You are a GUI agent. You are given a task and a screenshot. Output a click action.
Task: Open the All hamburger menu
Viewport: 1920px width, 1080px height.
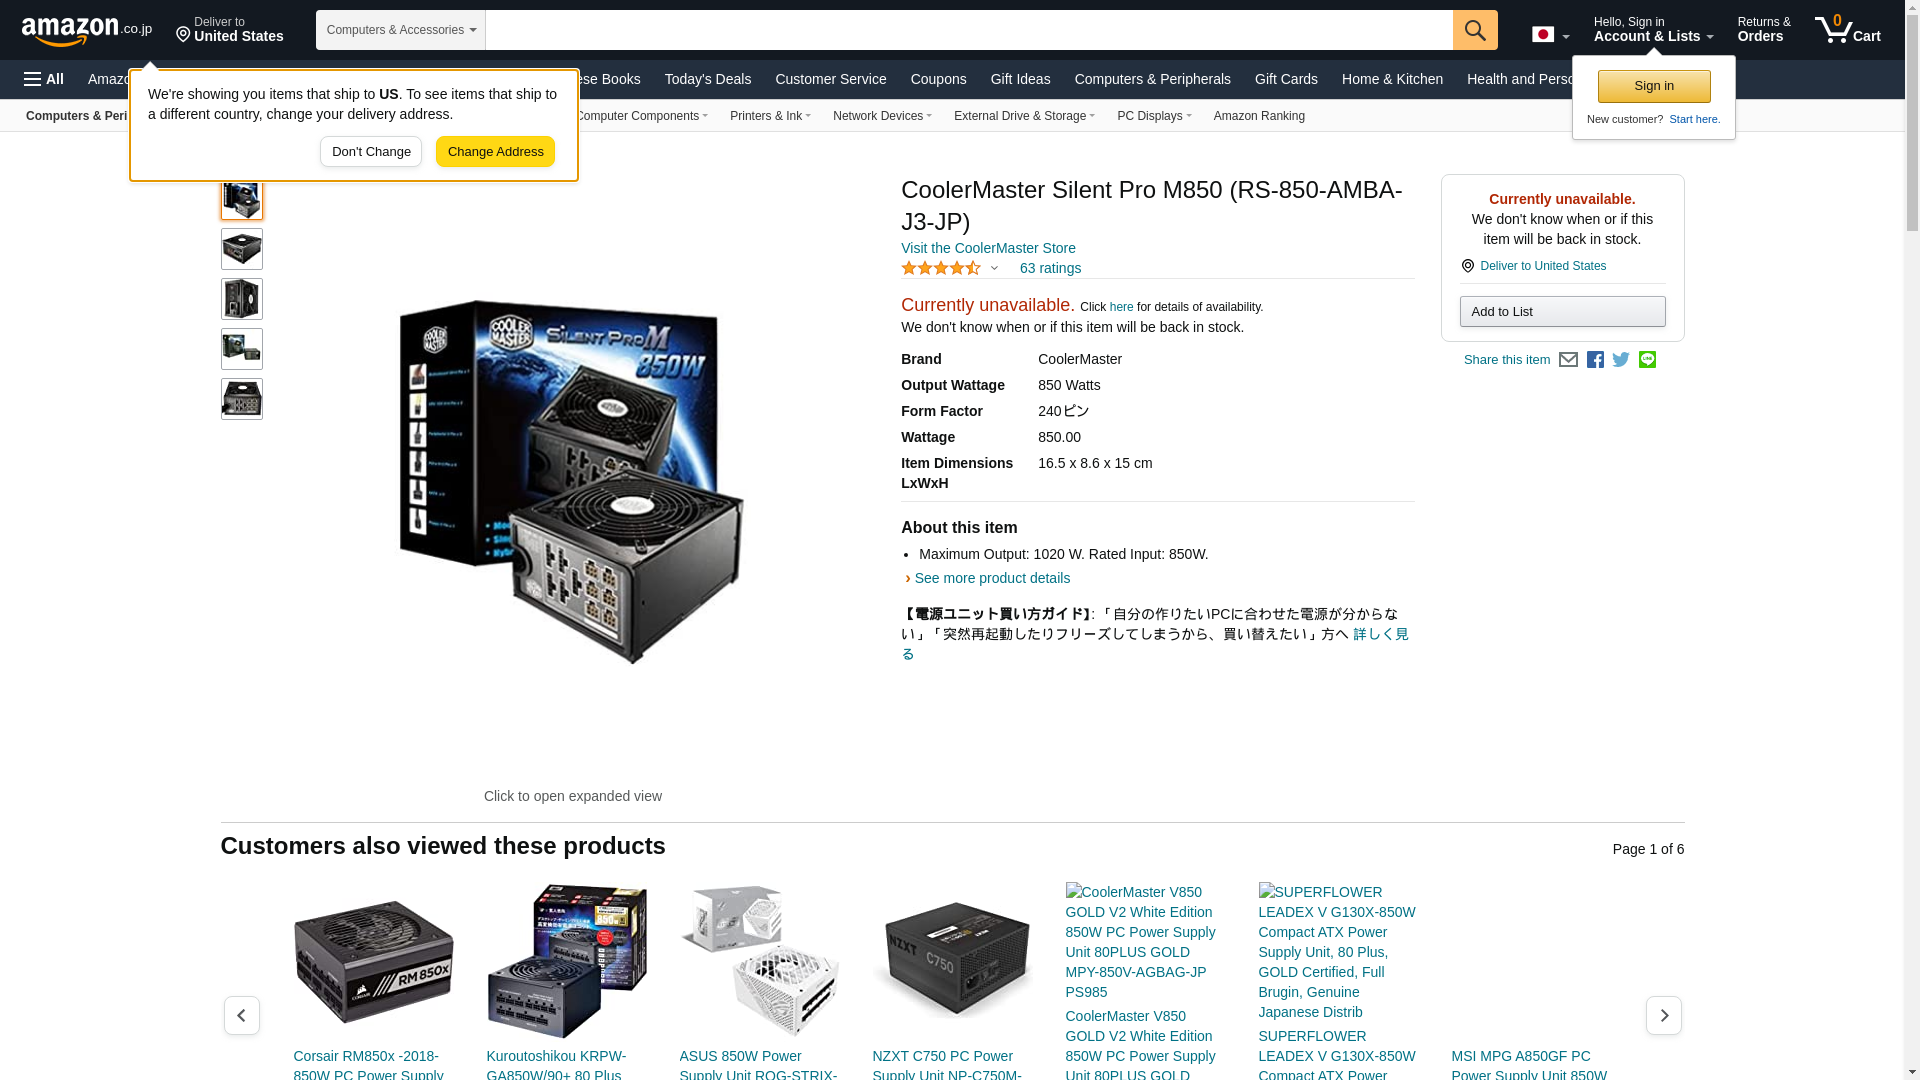[44, 79]
